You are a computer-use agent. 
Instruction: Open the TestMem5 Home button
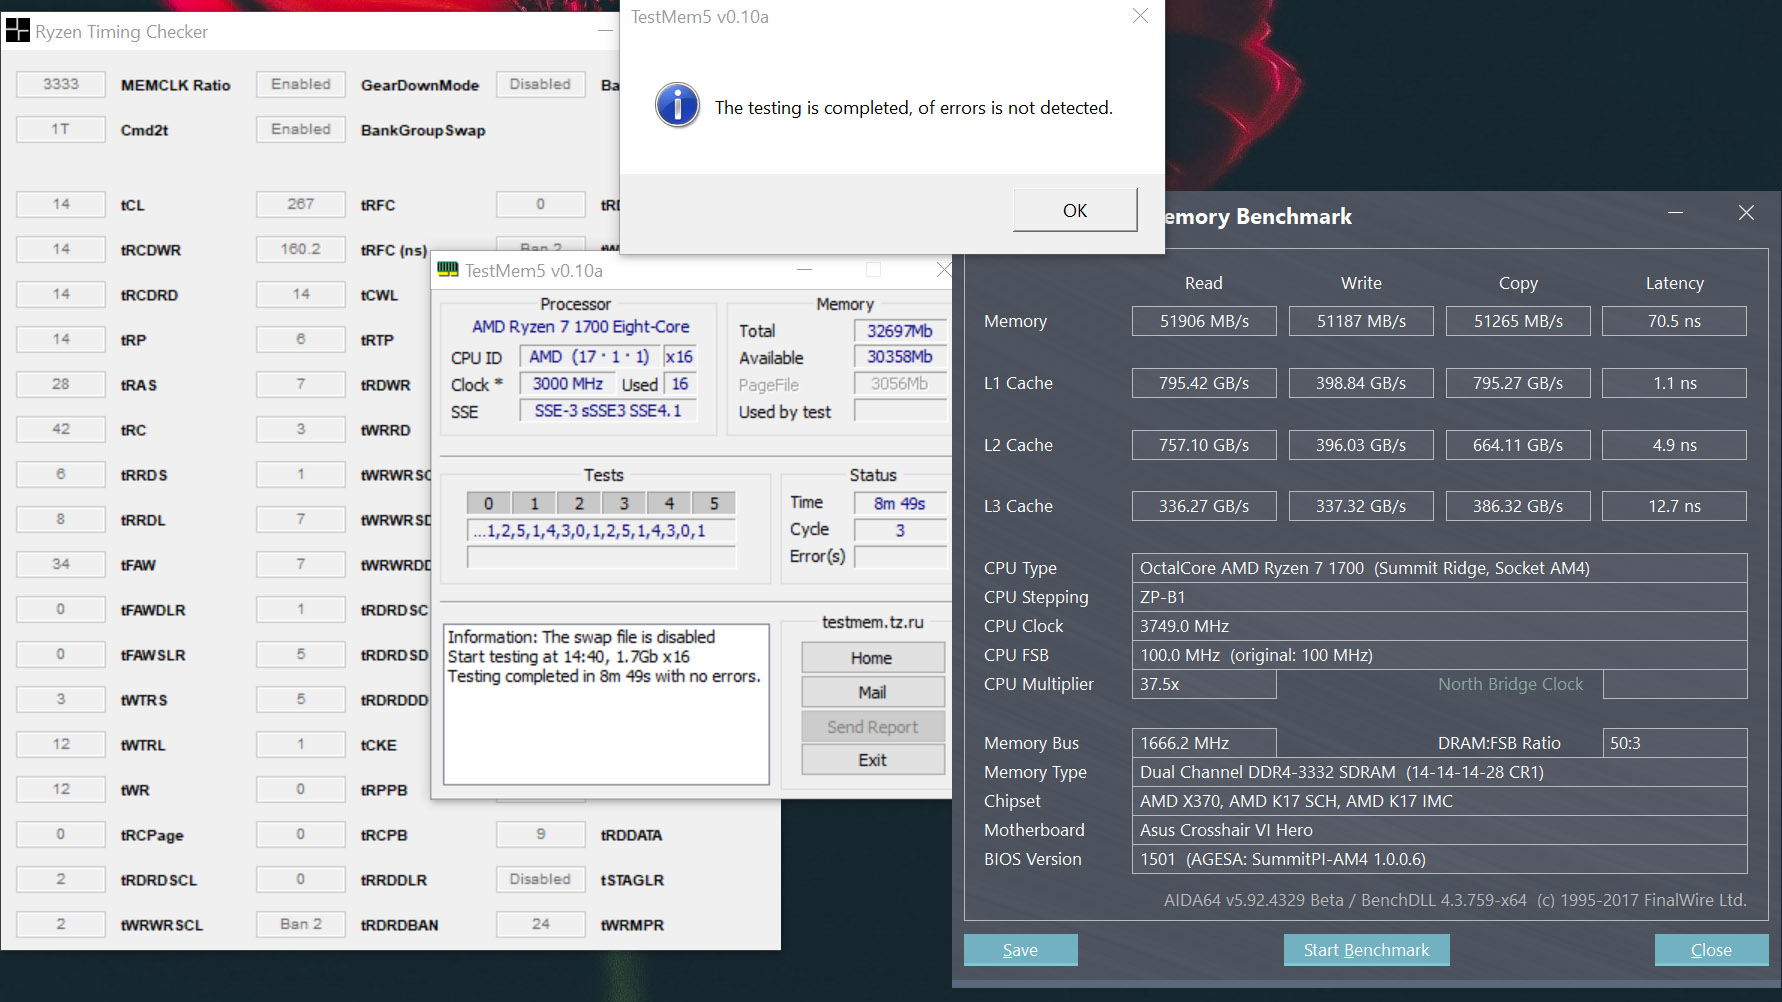pyautogui.click(x=872, y=658)
